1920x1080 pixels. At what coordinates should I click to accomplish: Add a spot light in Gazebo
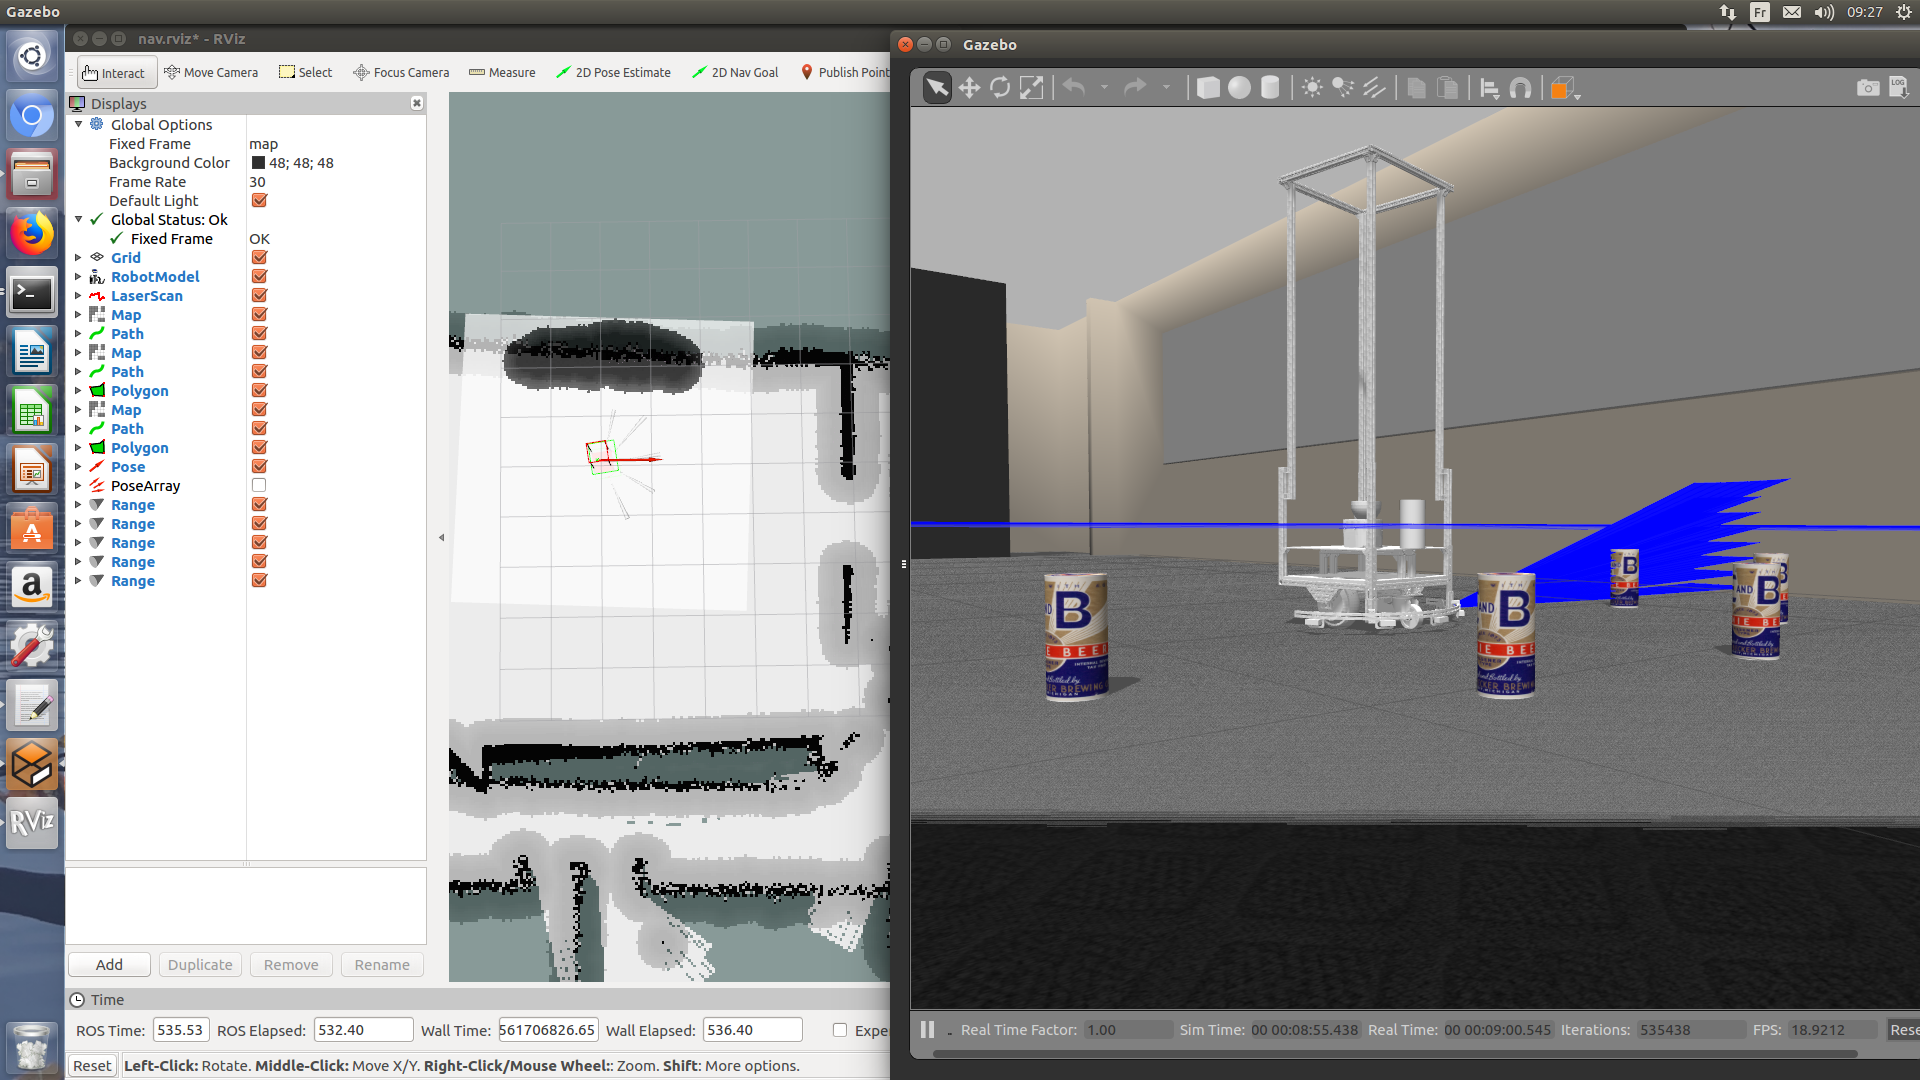[x=1343, y=88]
